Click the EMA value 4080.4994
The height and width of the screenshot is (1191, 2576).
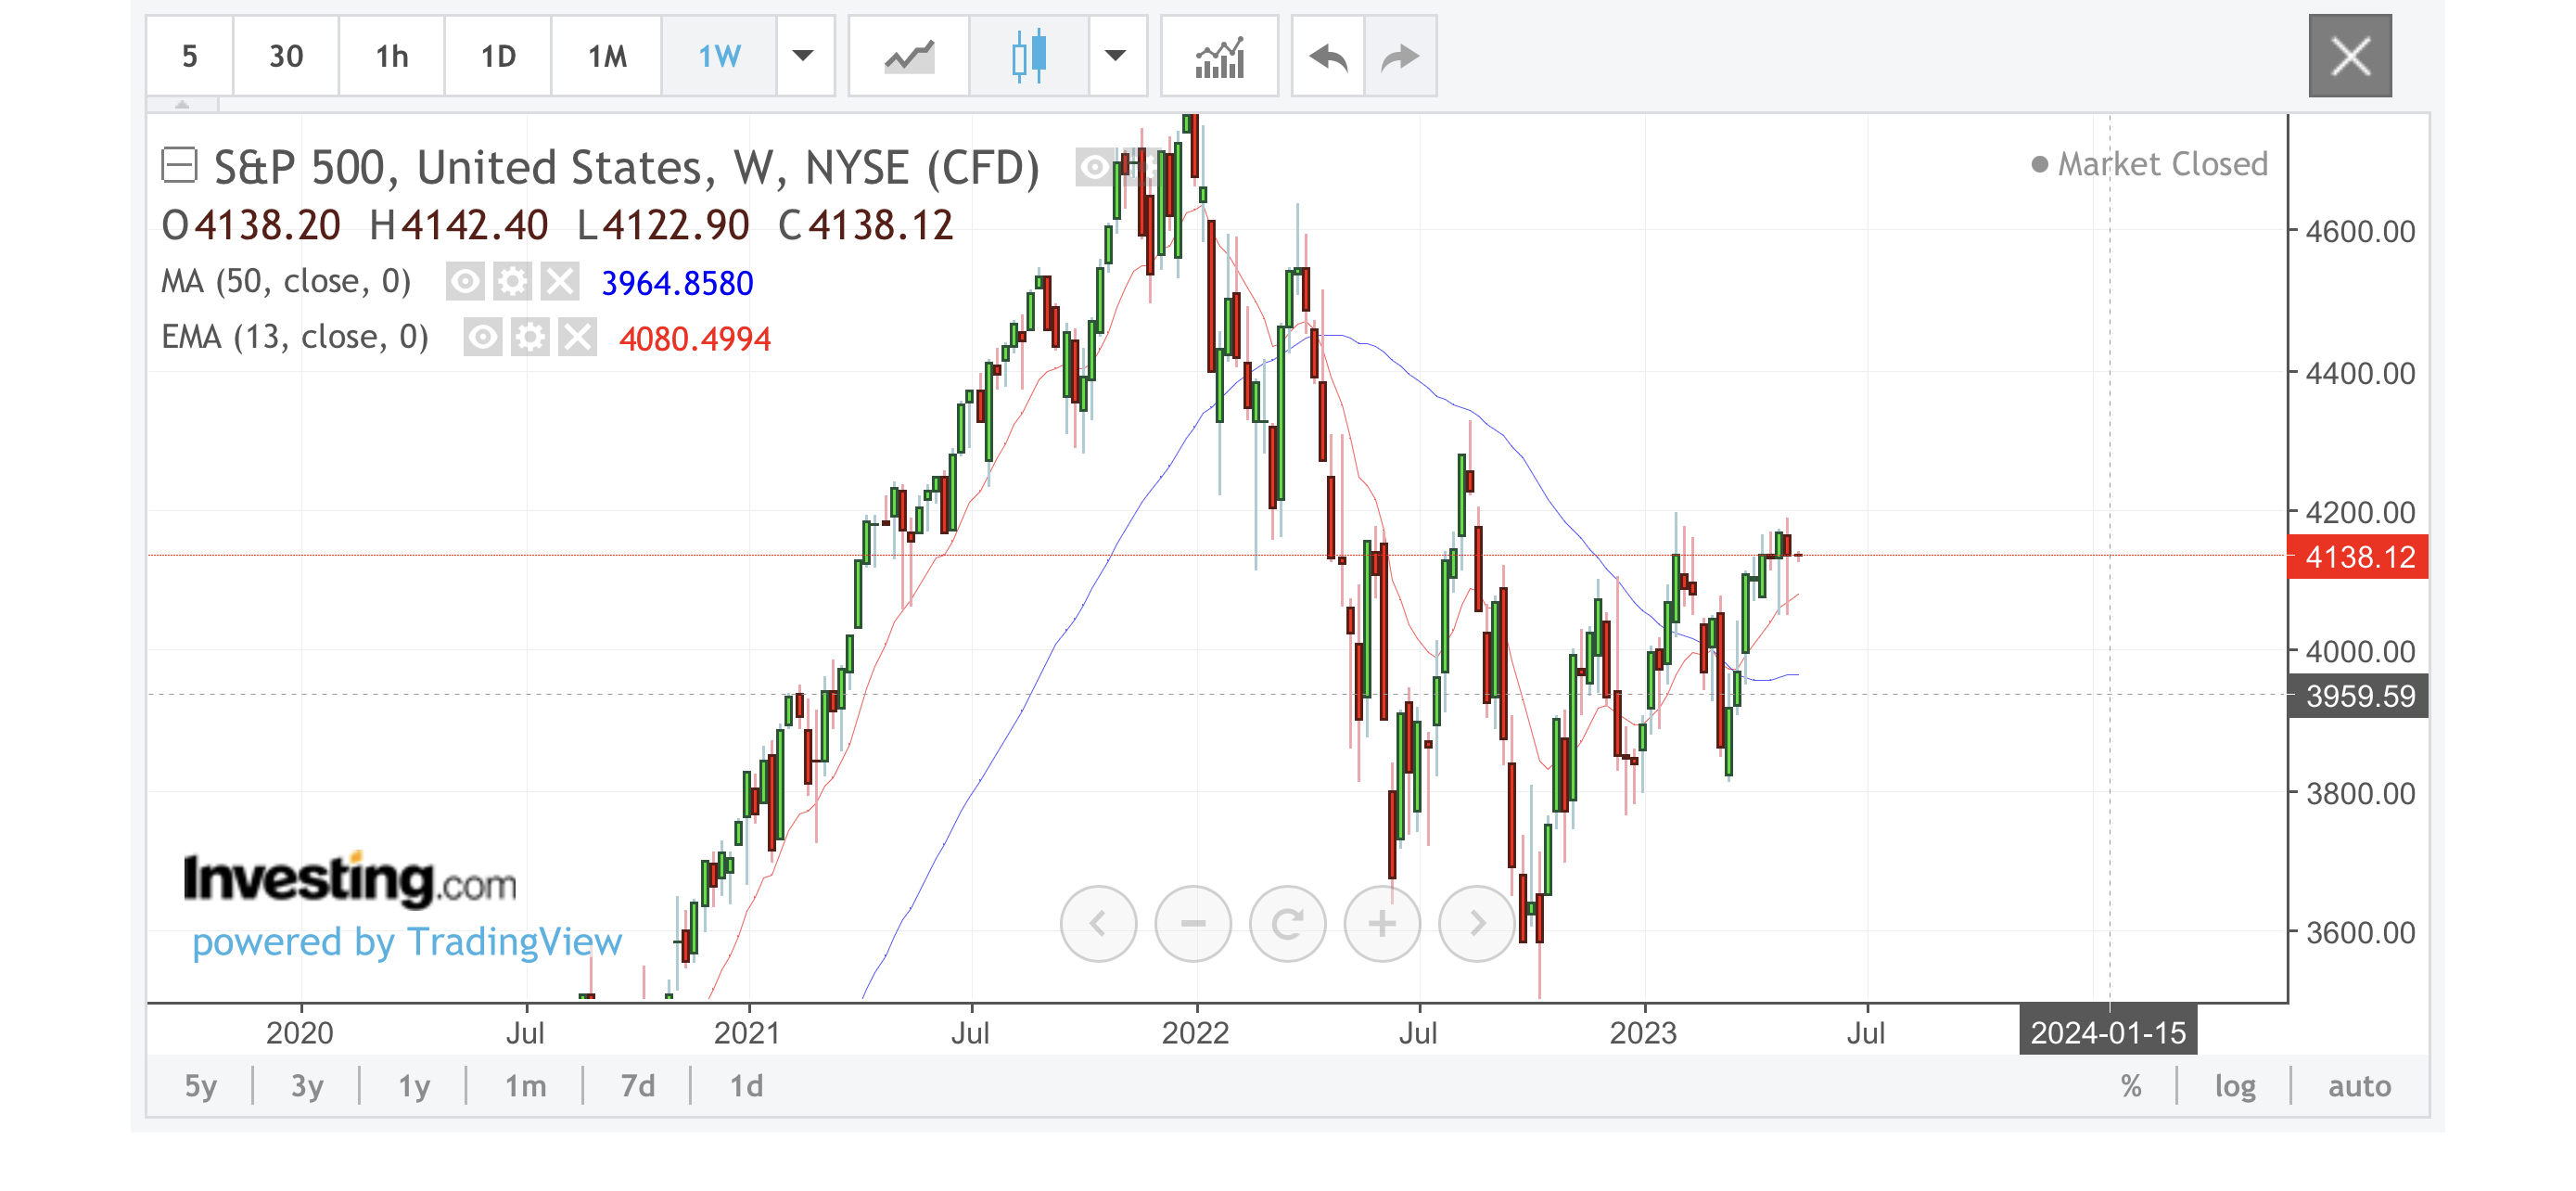[x=695, y=339]
